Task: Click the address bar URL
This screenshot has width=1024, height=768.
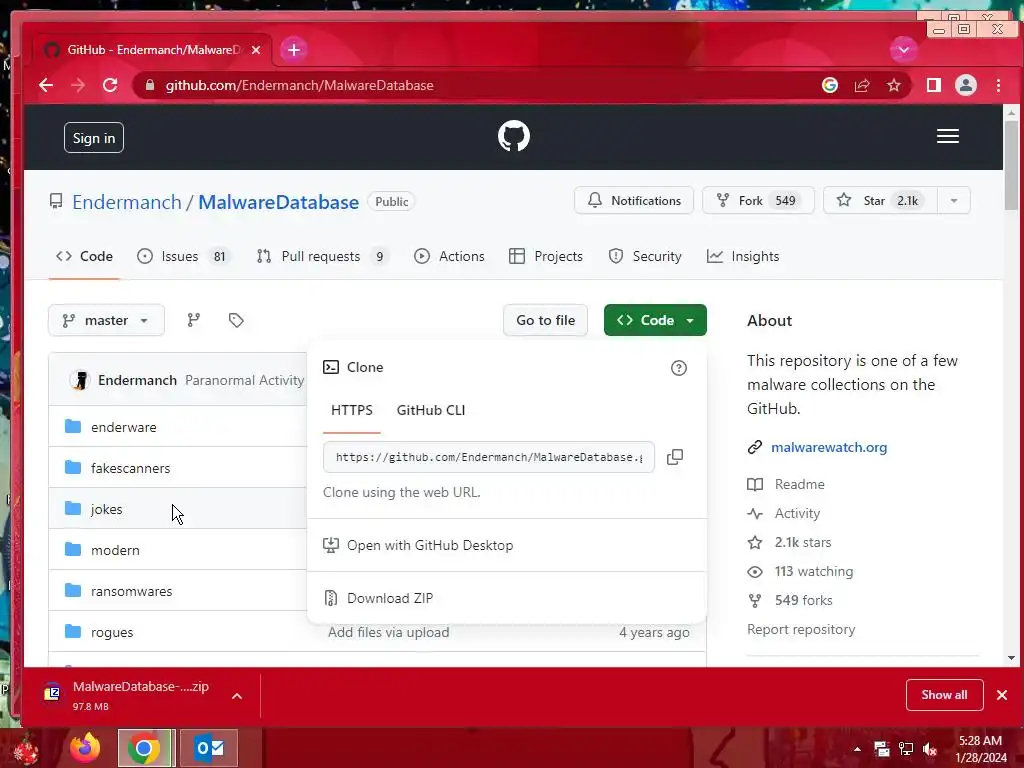Action: (x=299, y=85)
